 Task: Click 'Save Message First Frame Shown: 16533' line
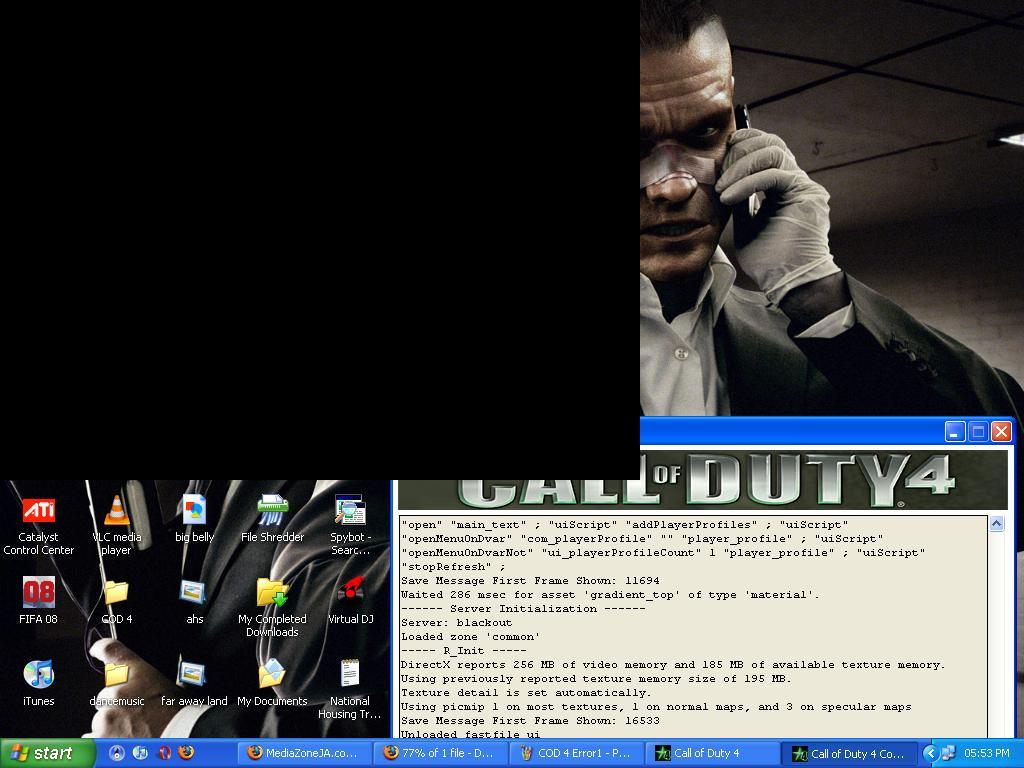click(530, 720)
